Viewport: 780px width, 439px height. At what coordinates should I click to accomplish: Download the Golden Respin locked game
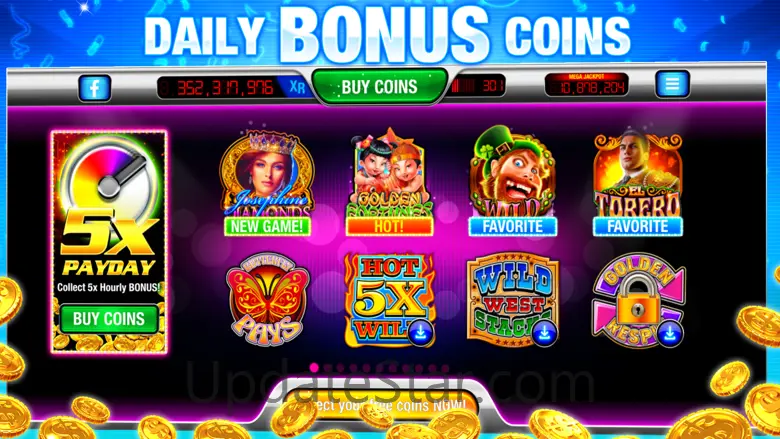pyautogui.click(x=670, y=333)
